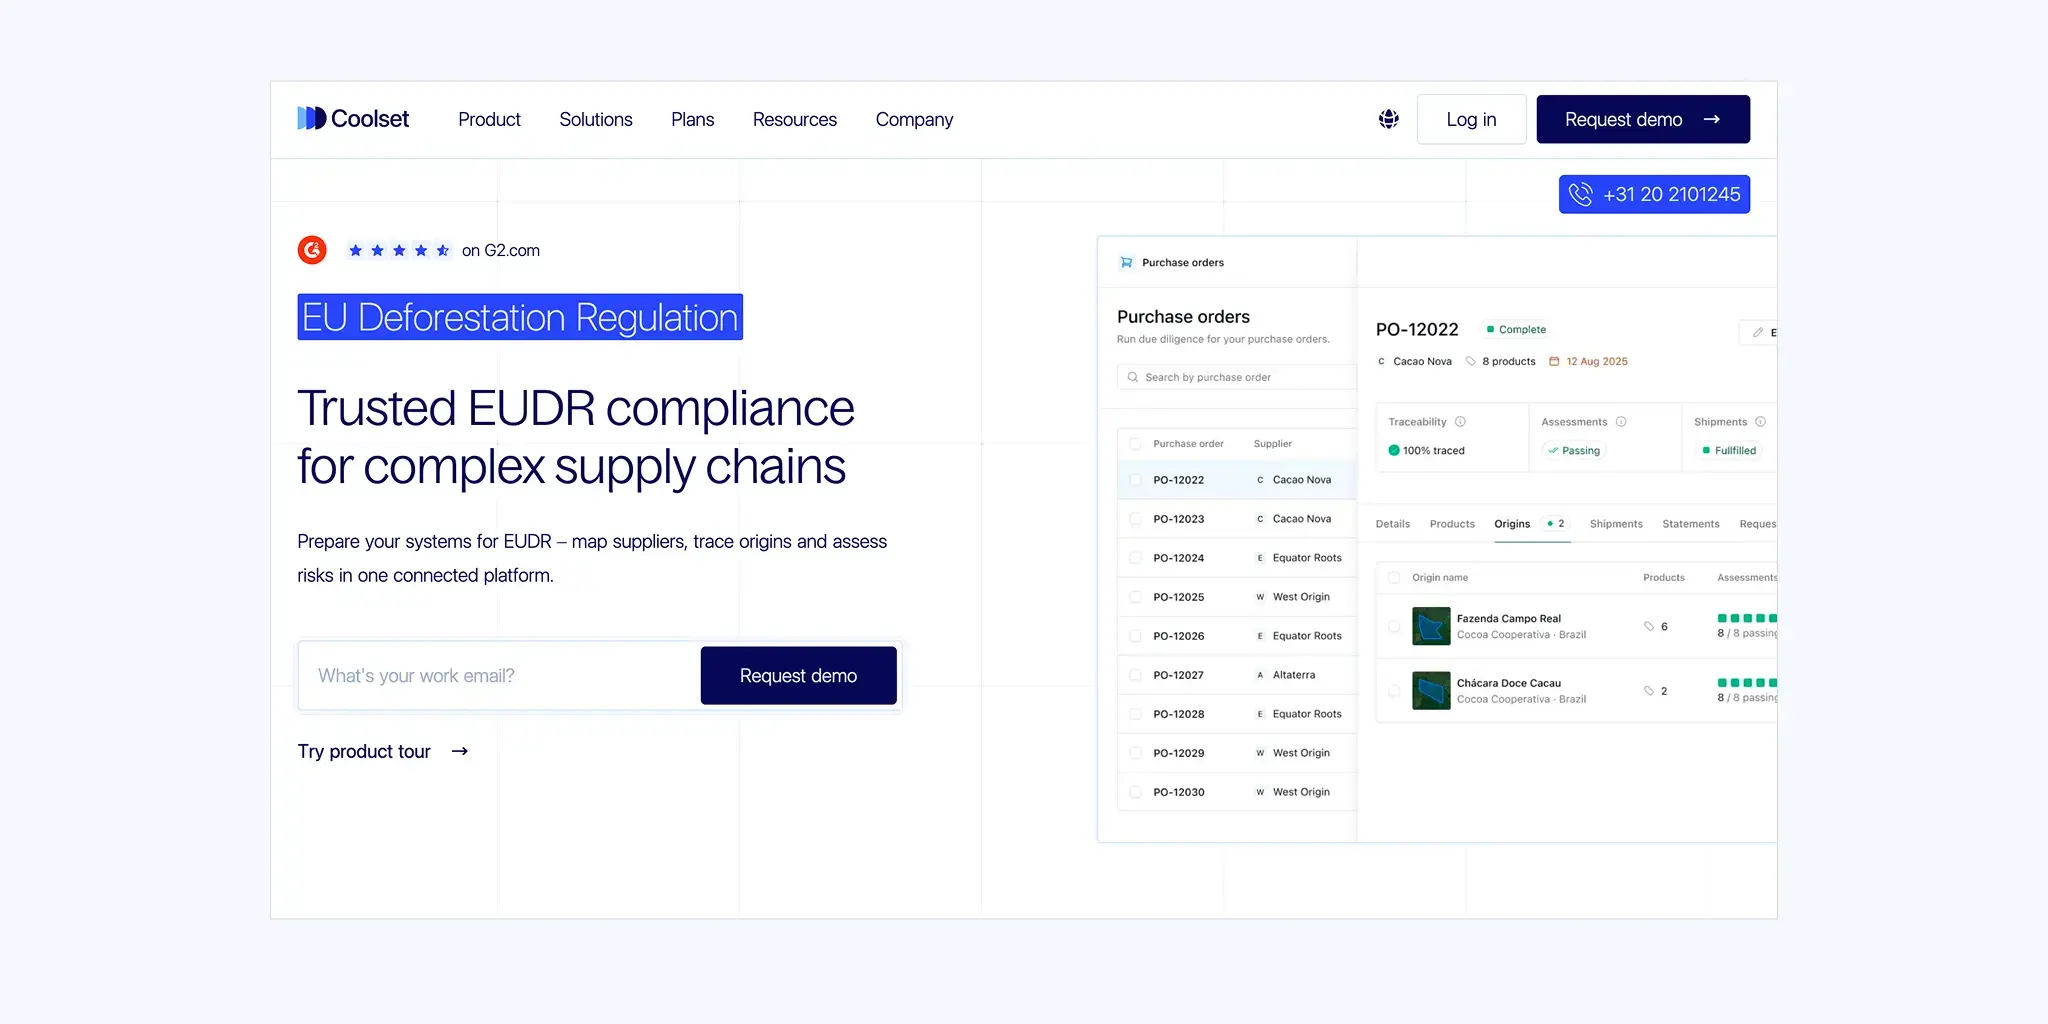Click the C supplier badge on PO-12022 header

(1381, 361)
